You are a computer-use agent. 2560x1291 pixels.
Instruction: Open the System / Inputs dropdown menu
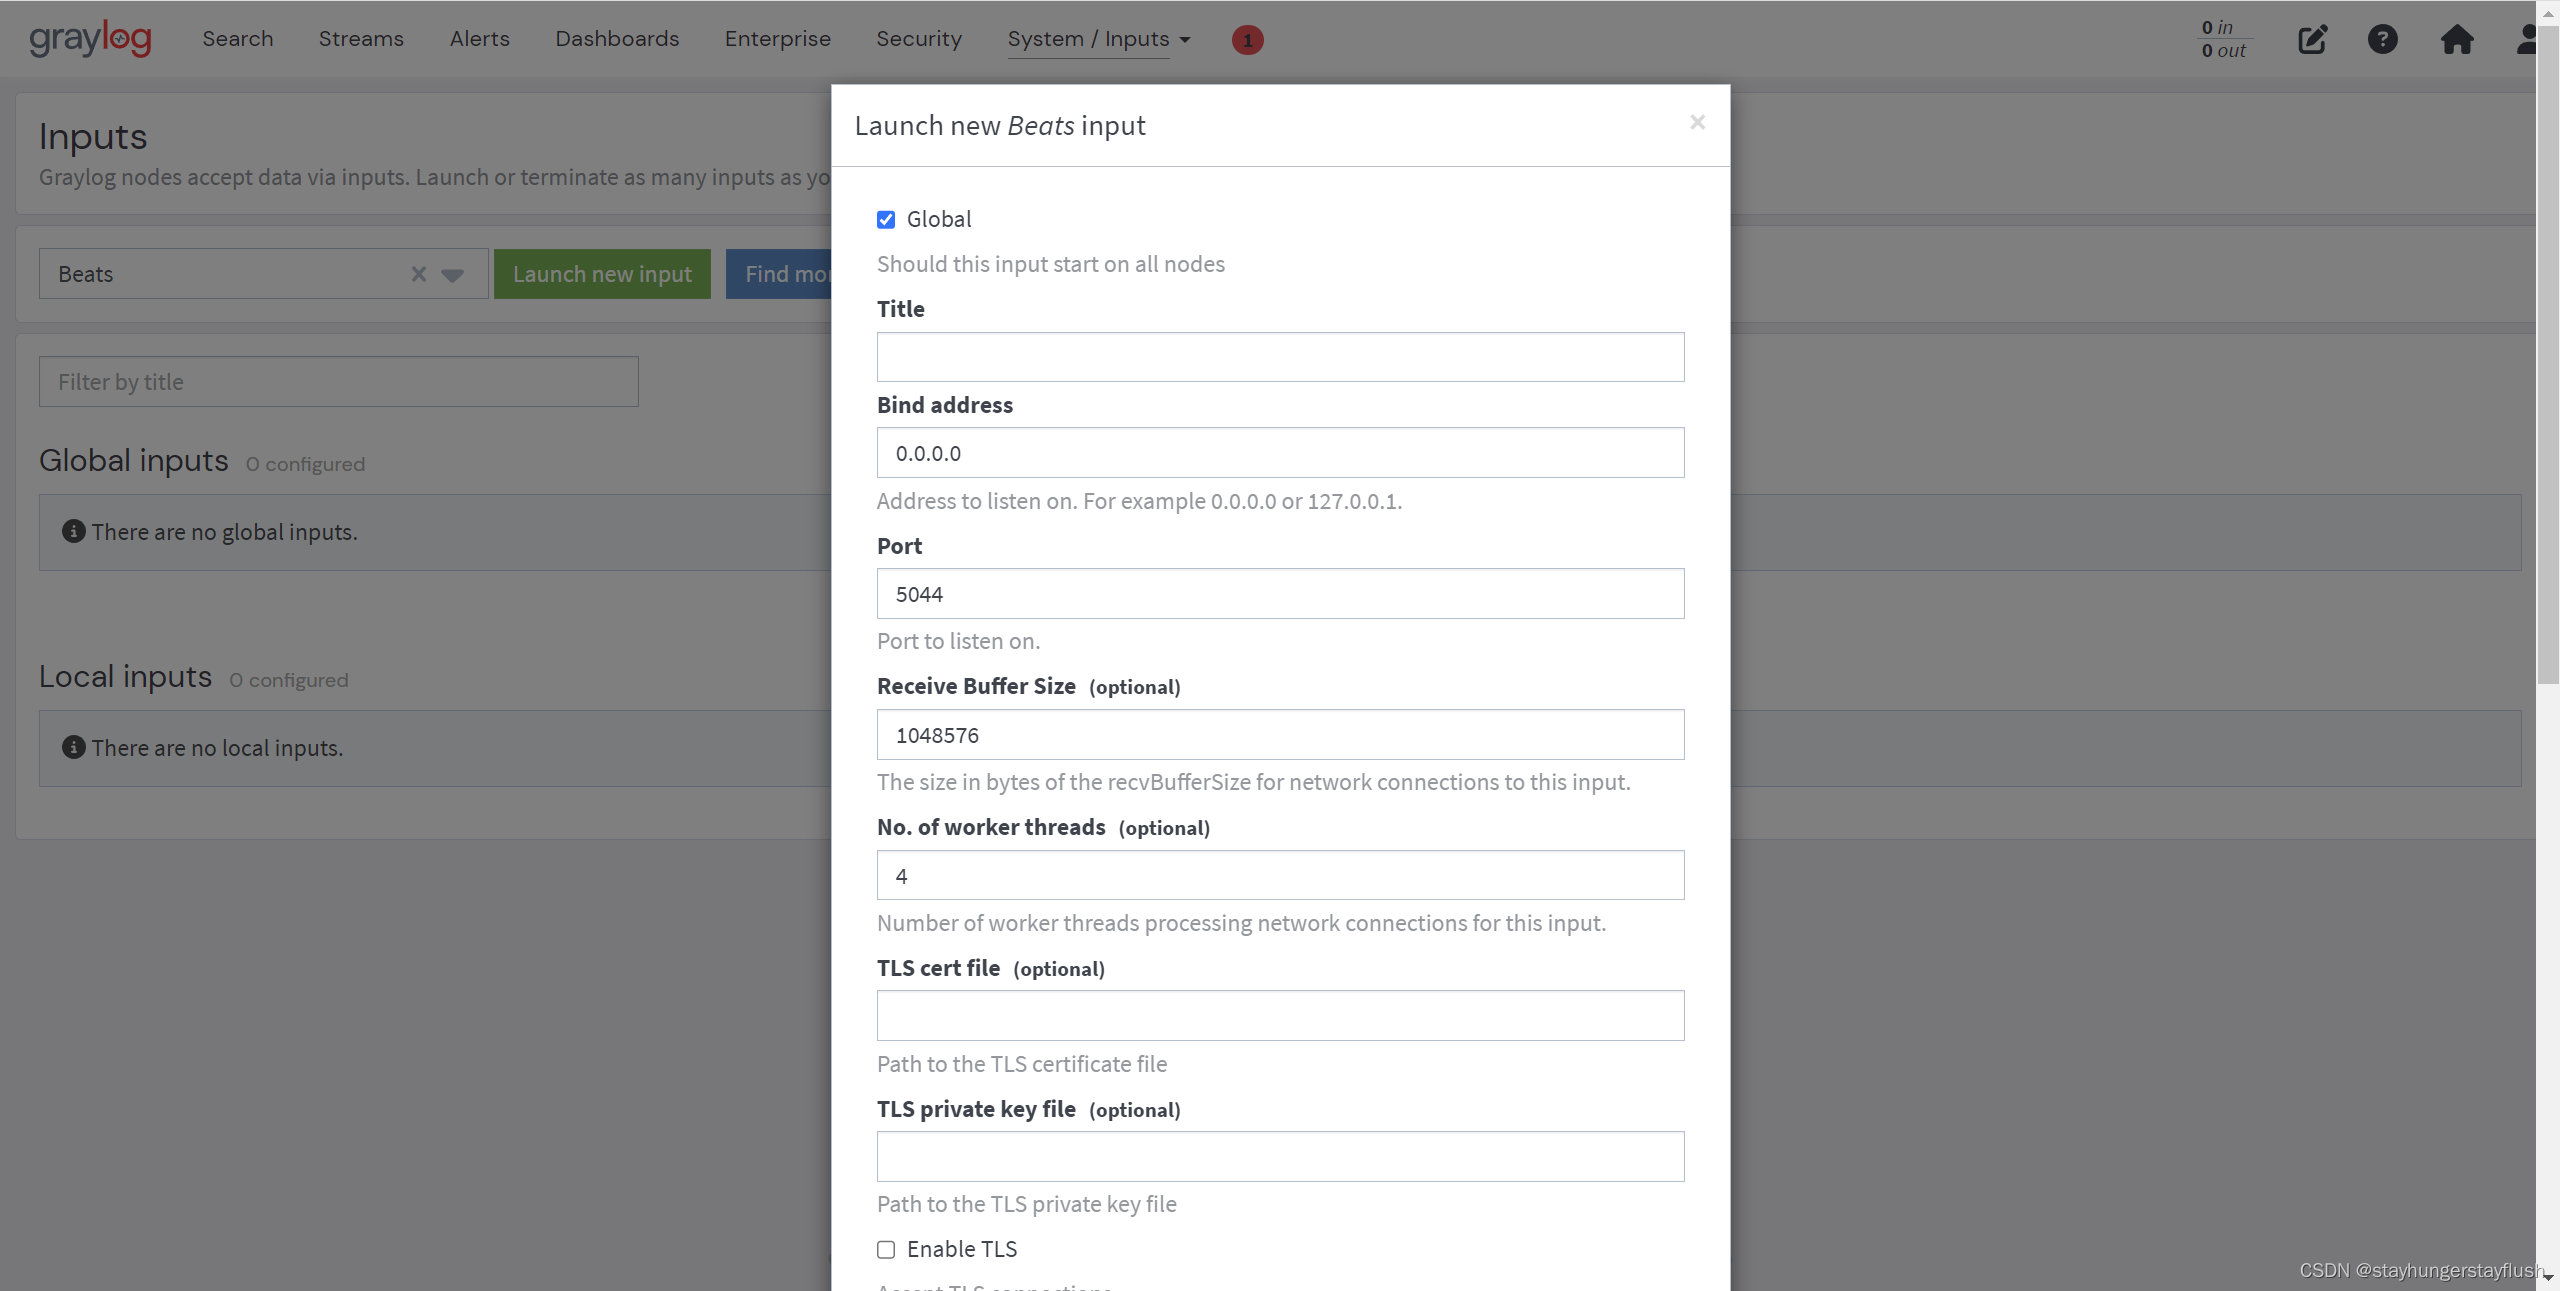pos(1098,39)
